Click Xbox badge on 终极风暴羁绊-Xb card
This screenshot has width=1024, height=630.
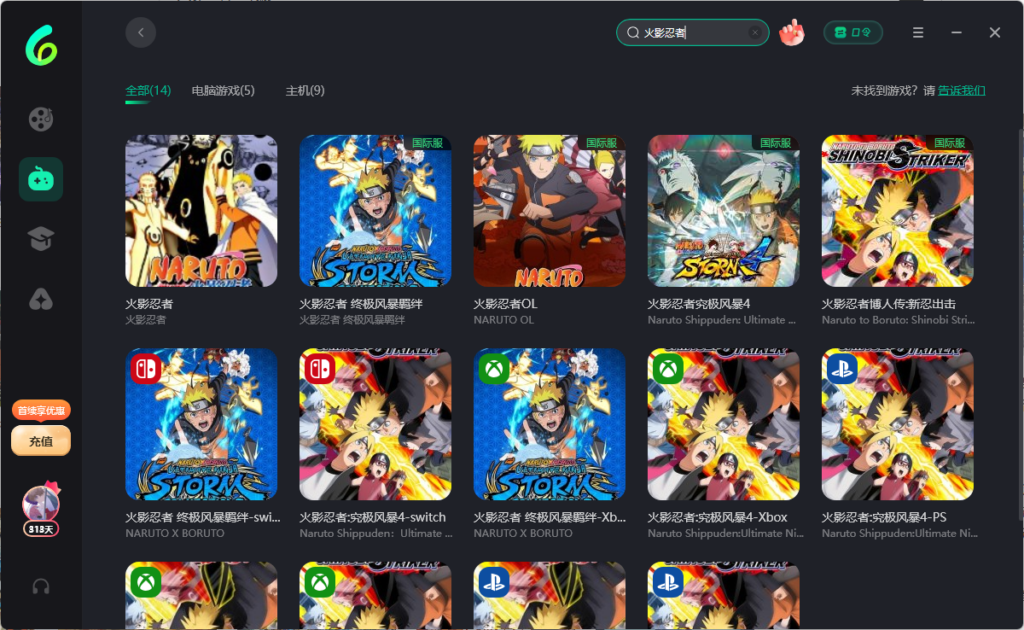click(494, 370)
